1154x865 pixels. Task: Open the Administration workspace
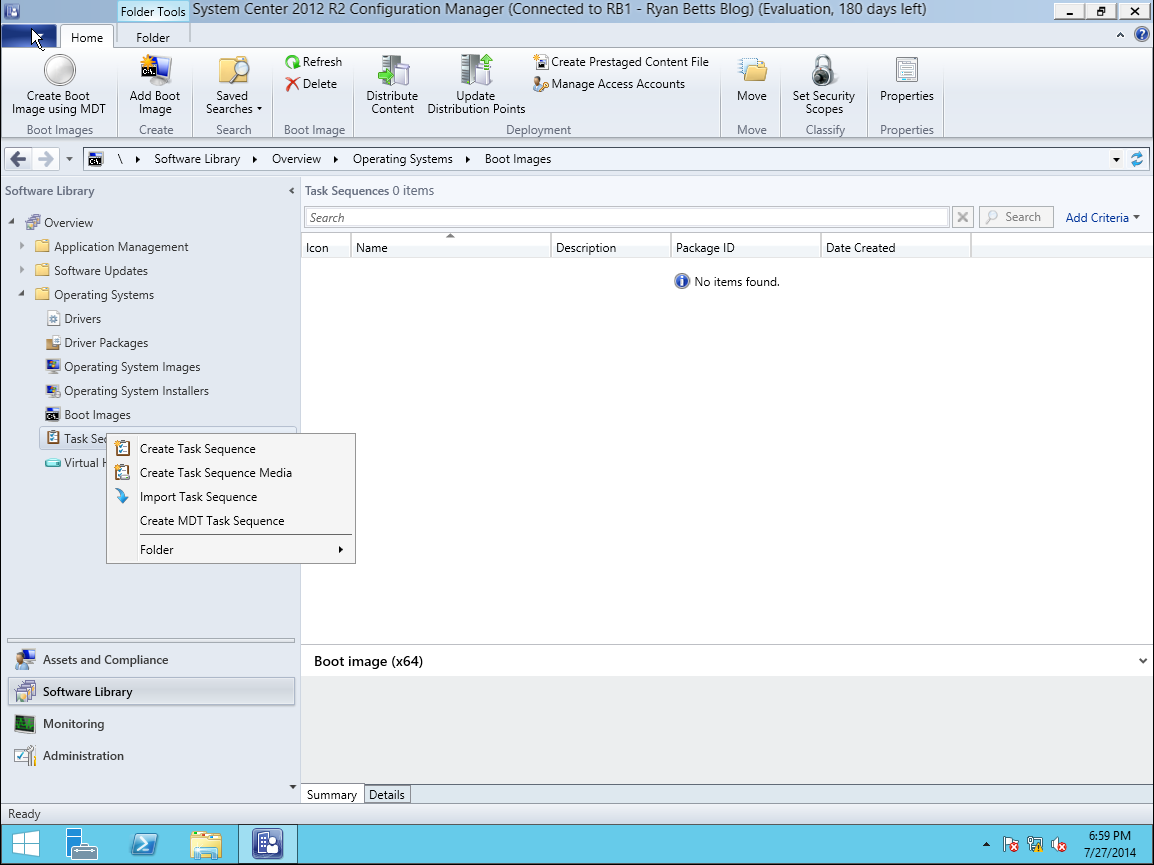click(151, 755)
